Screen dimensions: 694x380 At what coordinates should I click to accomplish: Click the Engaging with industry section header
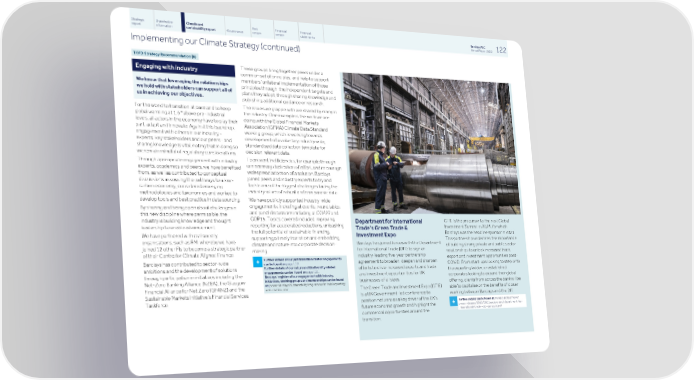point(183,68)
